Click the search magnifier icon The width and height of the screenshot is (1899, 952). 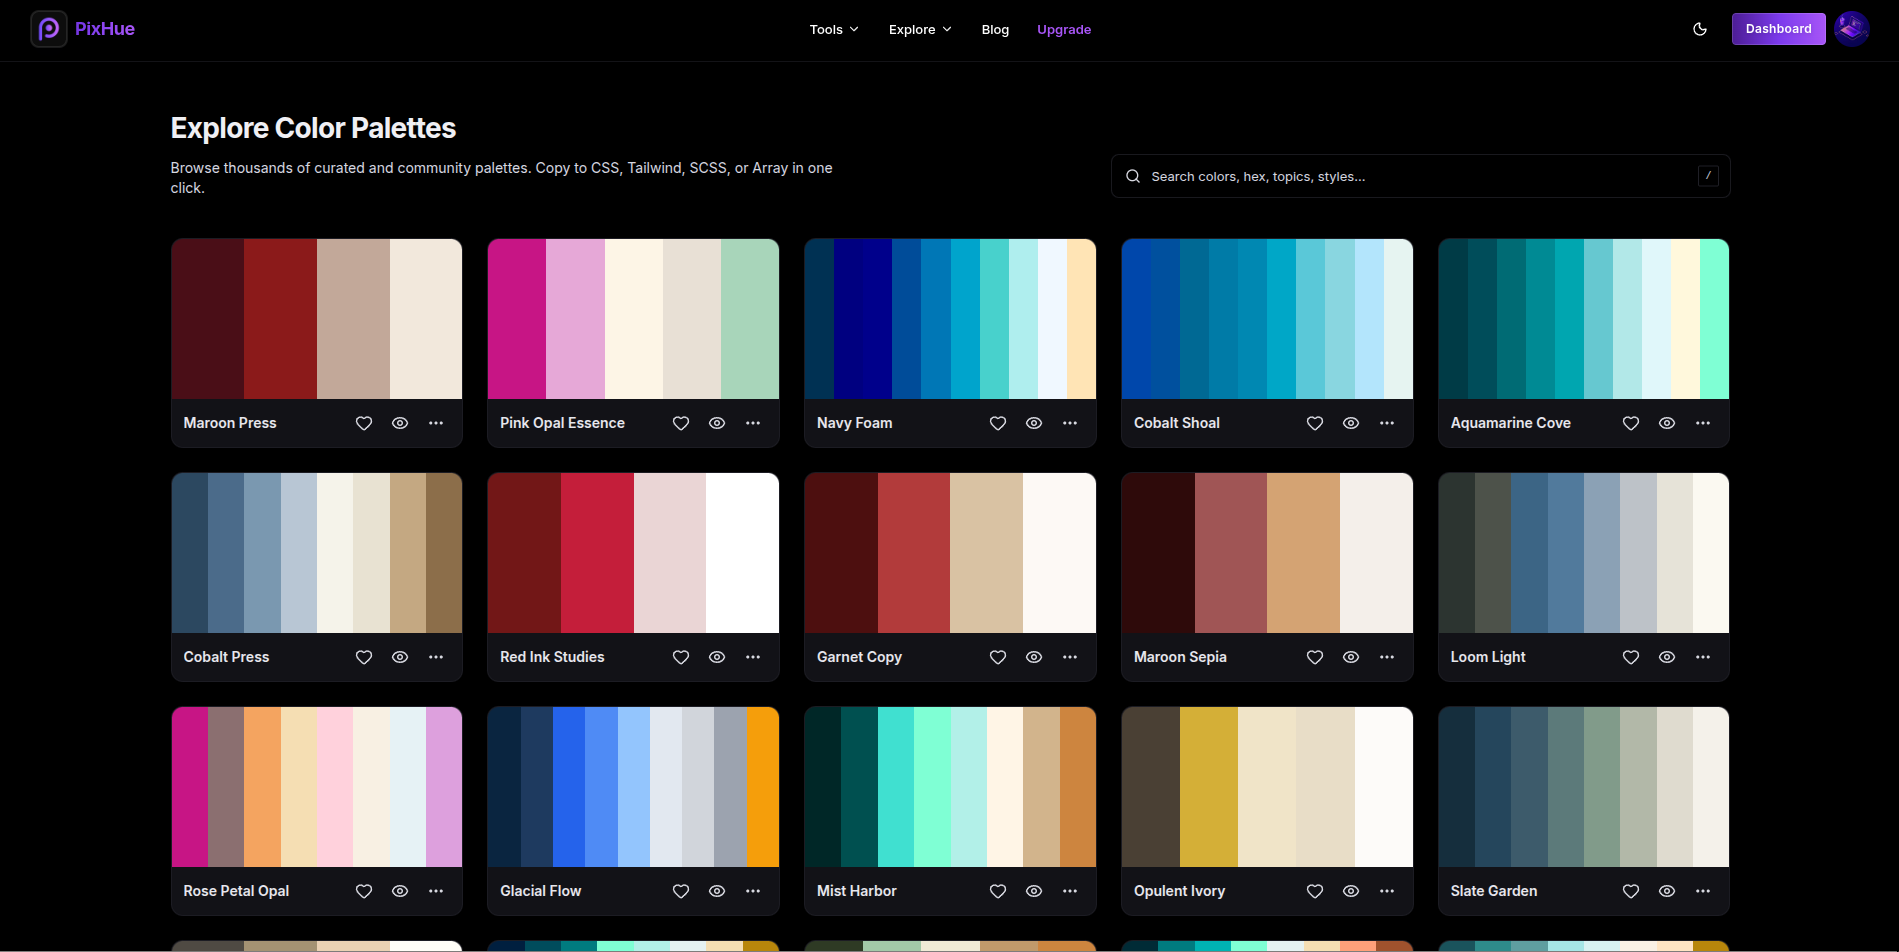(x=1133, y=176)
